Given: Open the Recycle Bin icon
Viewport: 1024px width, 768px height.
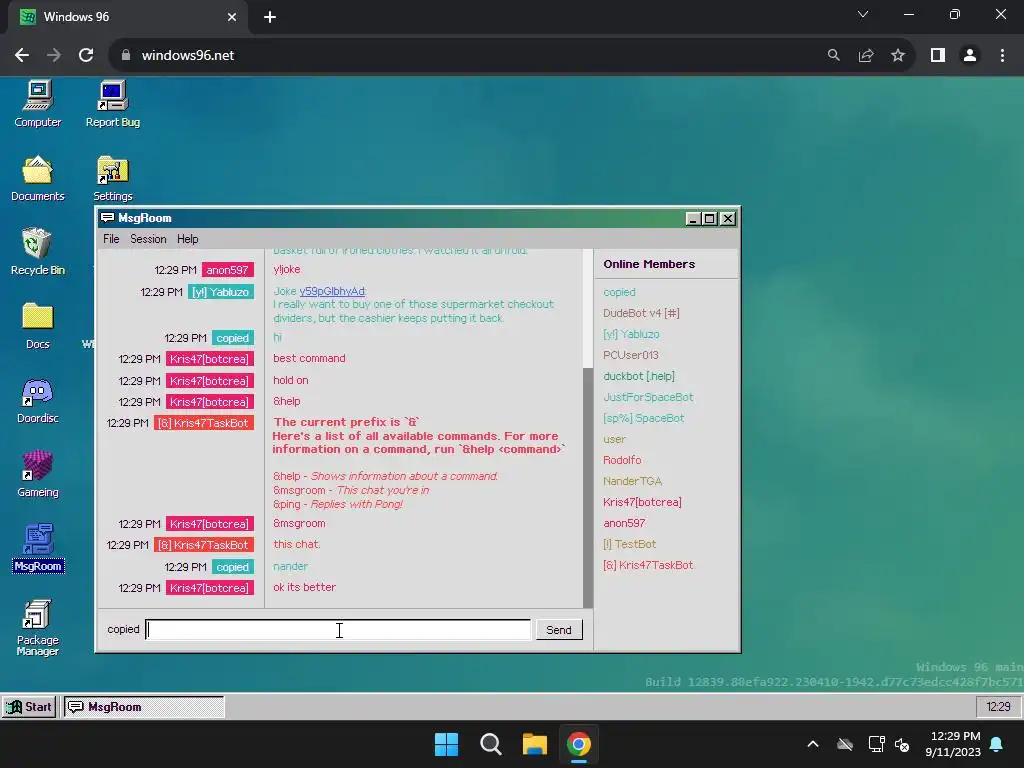Looking at the screenshot, I should click(38, 251).
